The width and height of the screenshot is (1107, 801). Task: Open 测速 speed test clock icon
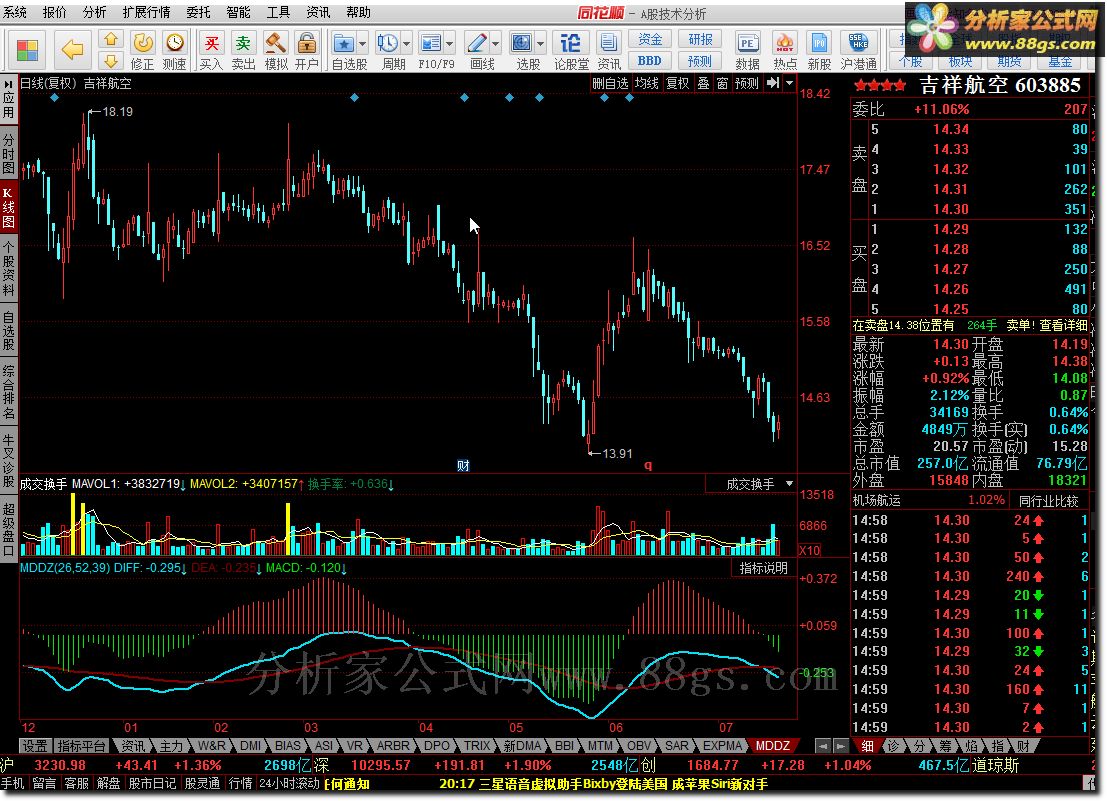(x=174, y=51)
